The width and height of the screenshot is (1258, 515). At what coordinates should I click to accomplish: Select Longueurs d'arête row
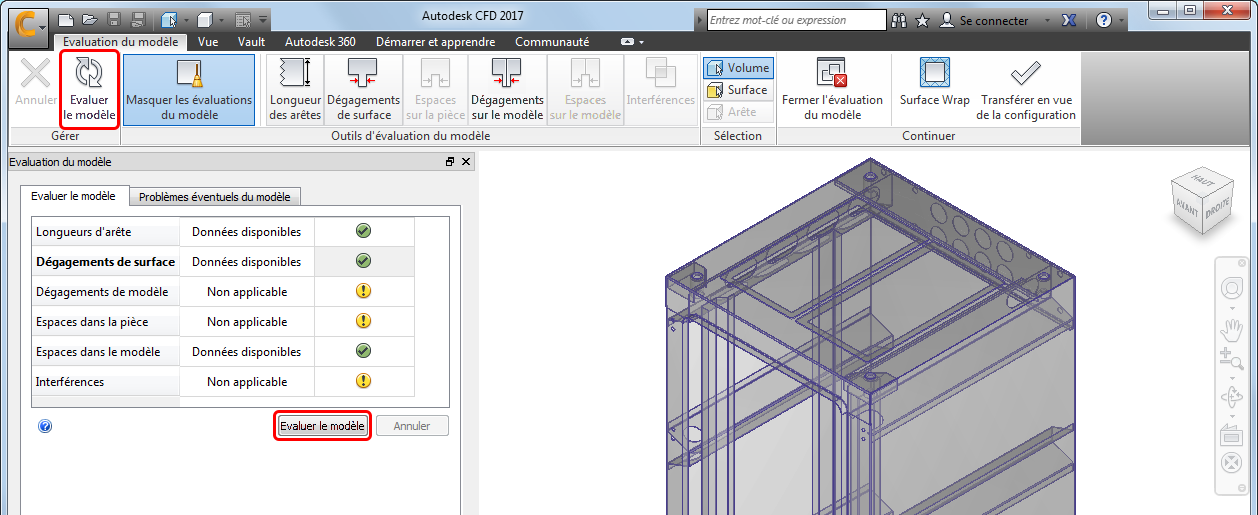click(223, 232)
